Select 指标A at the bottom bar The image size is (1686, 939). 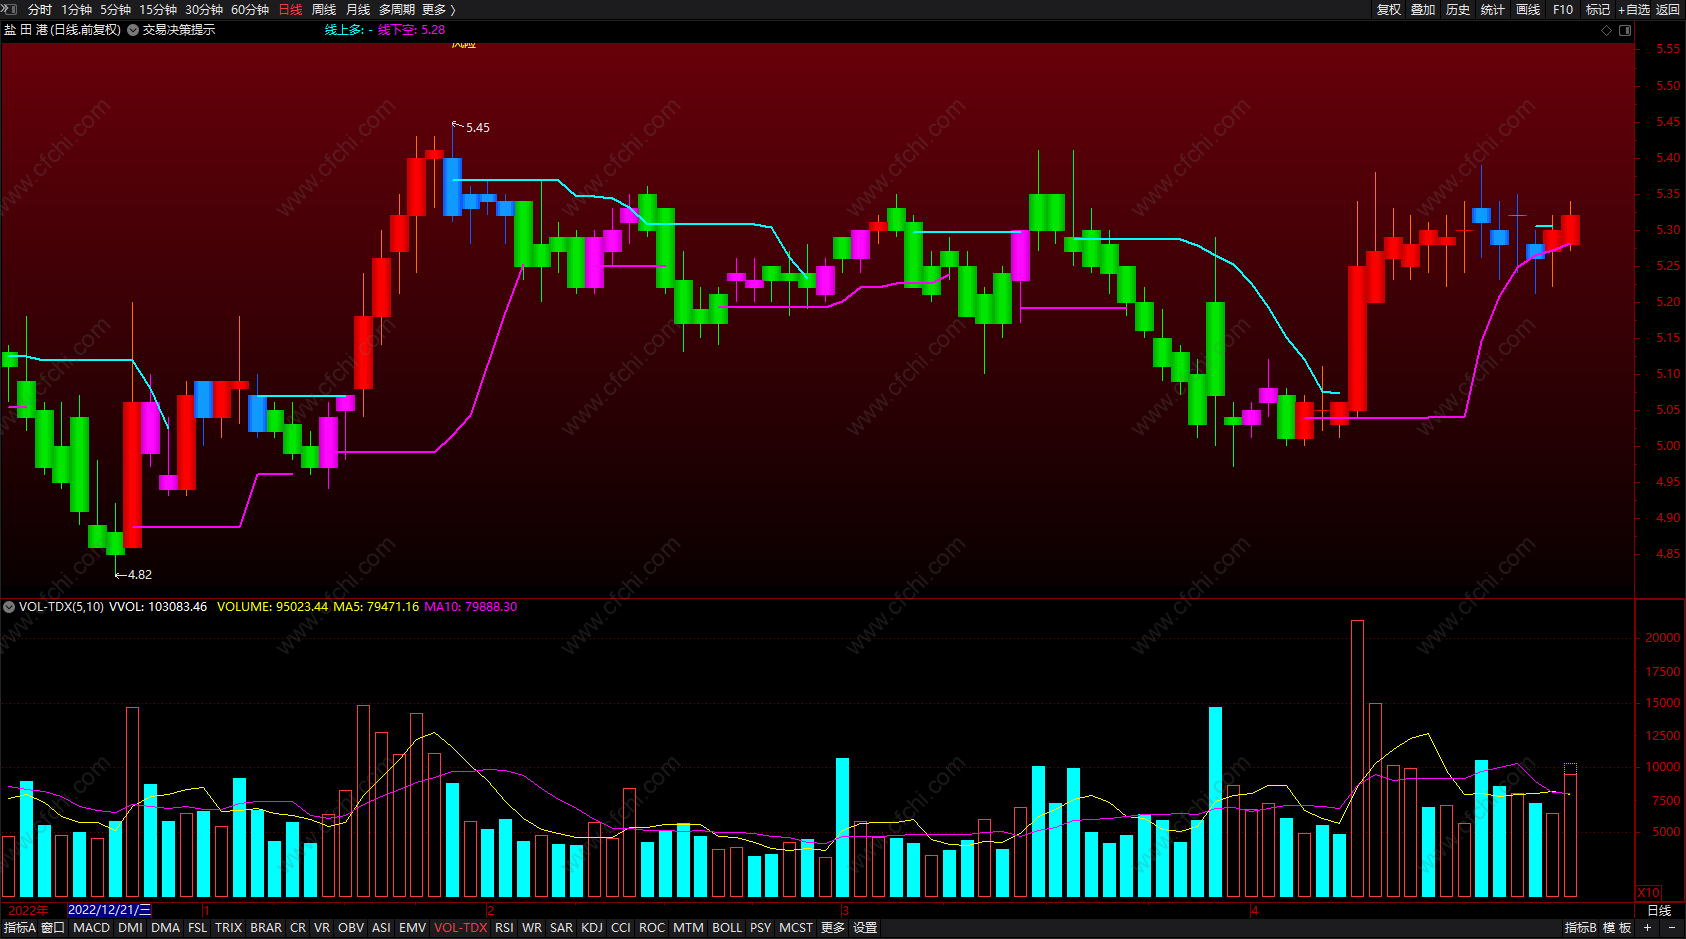coord(20,928)
